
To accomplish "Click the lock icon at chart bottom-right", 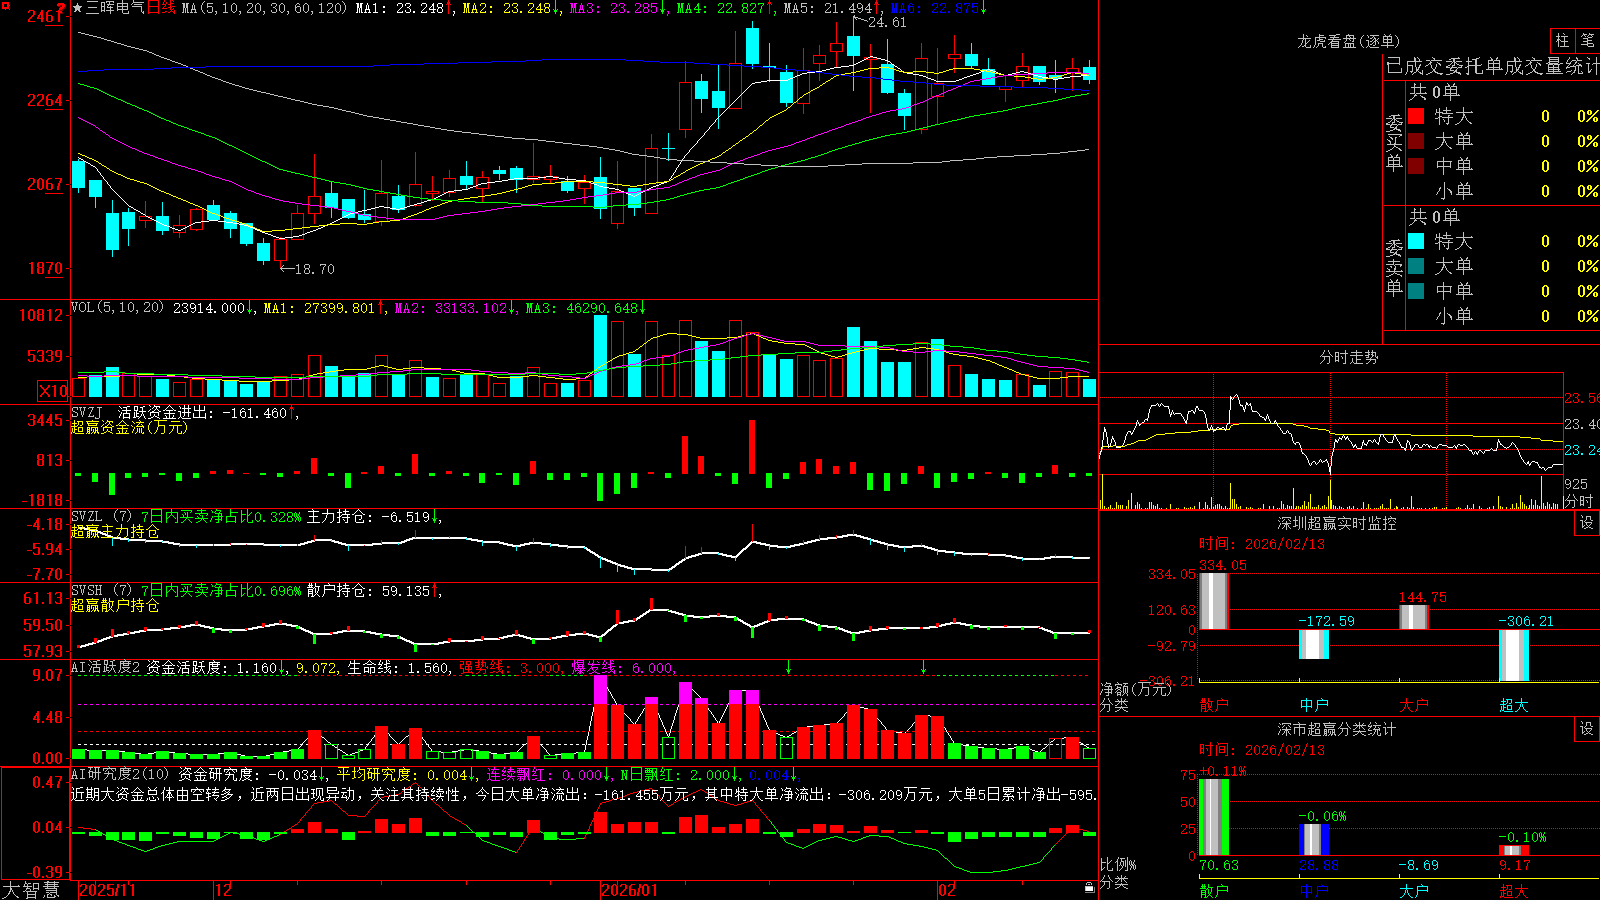I will [1090, 888].
